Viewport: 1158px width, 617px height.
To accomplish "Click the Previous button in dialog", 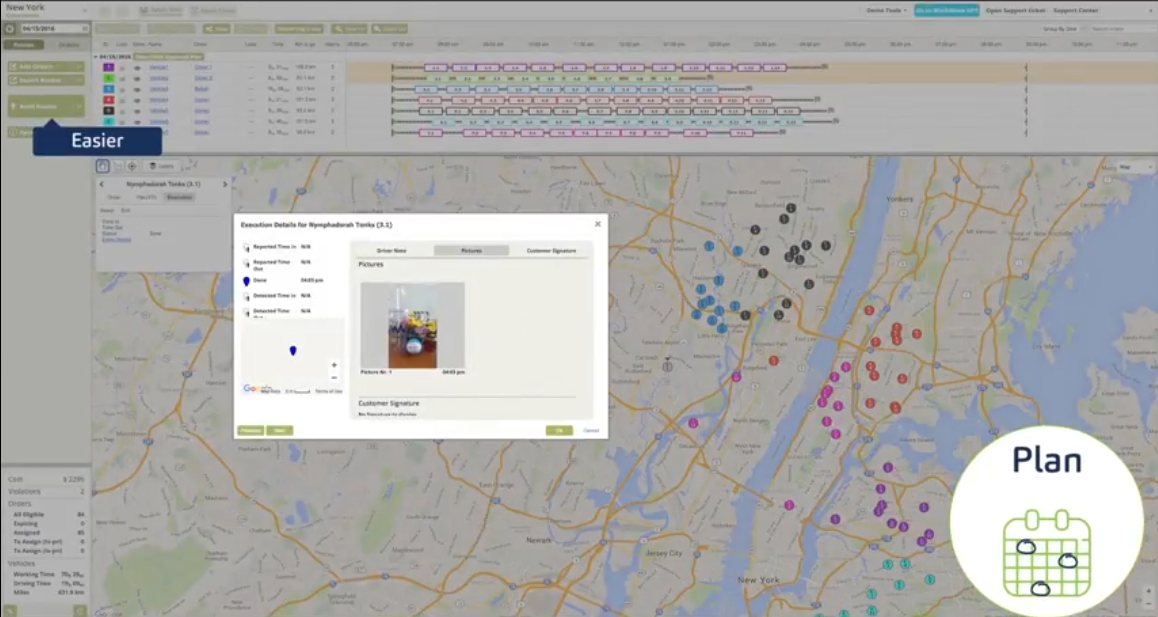I will coord(250,430).
